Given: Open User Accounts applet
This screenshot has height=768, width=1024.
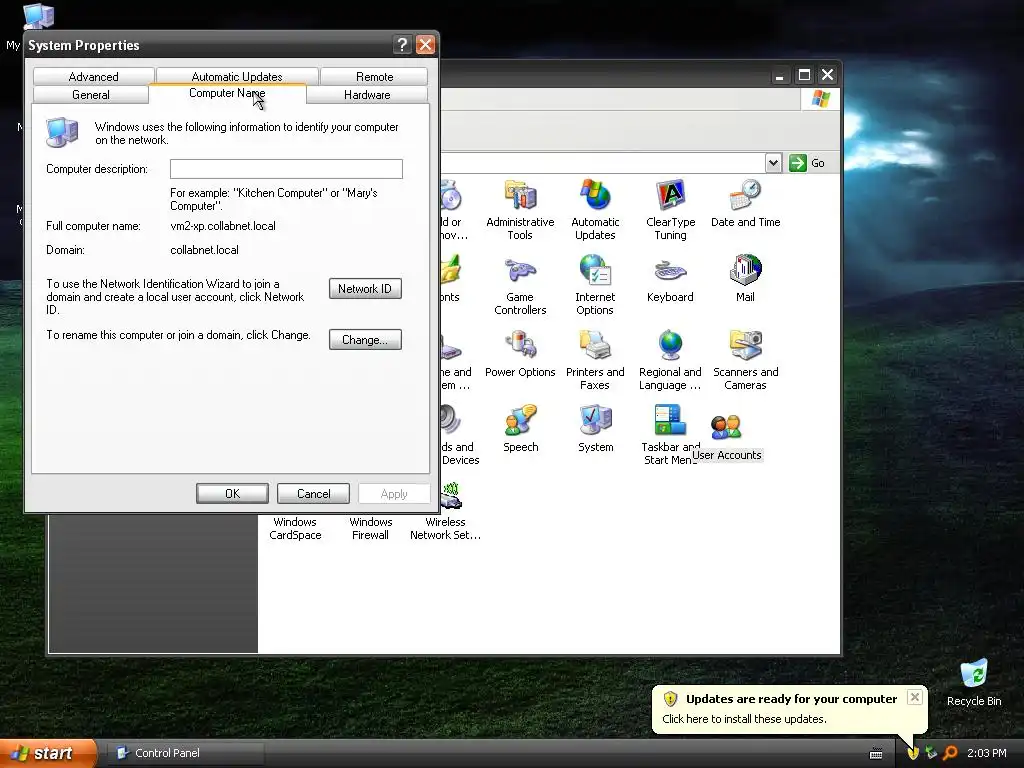Looking at the screenshot, I should pyautogui.click(x=726, y=438).
